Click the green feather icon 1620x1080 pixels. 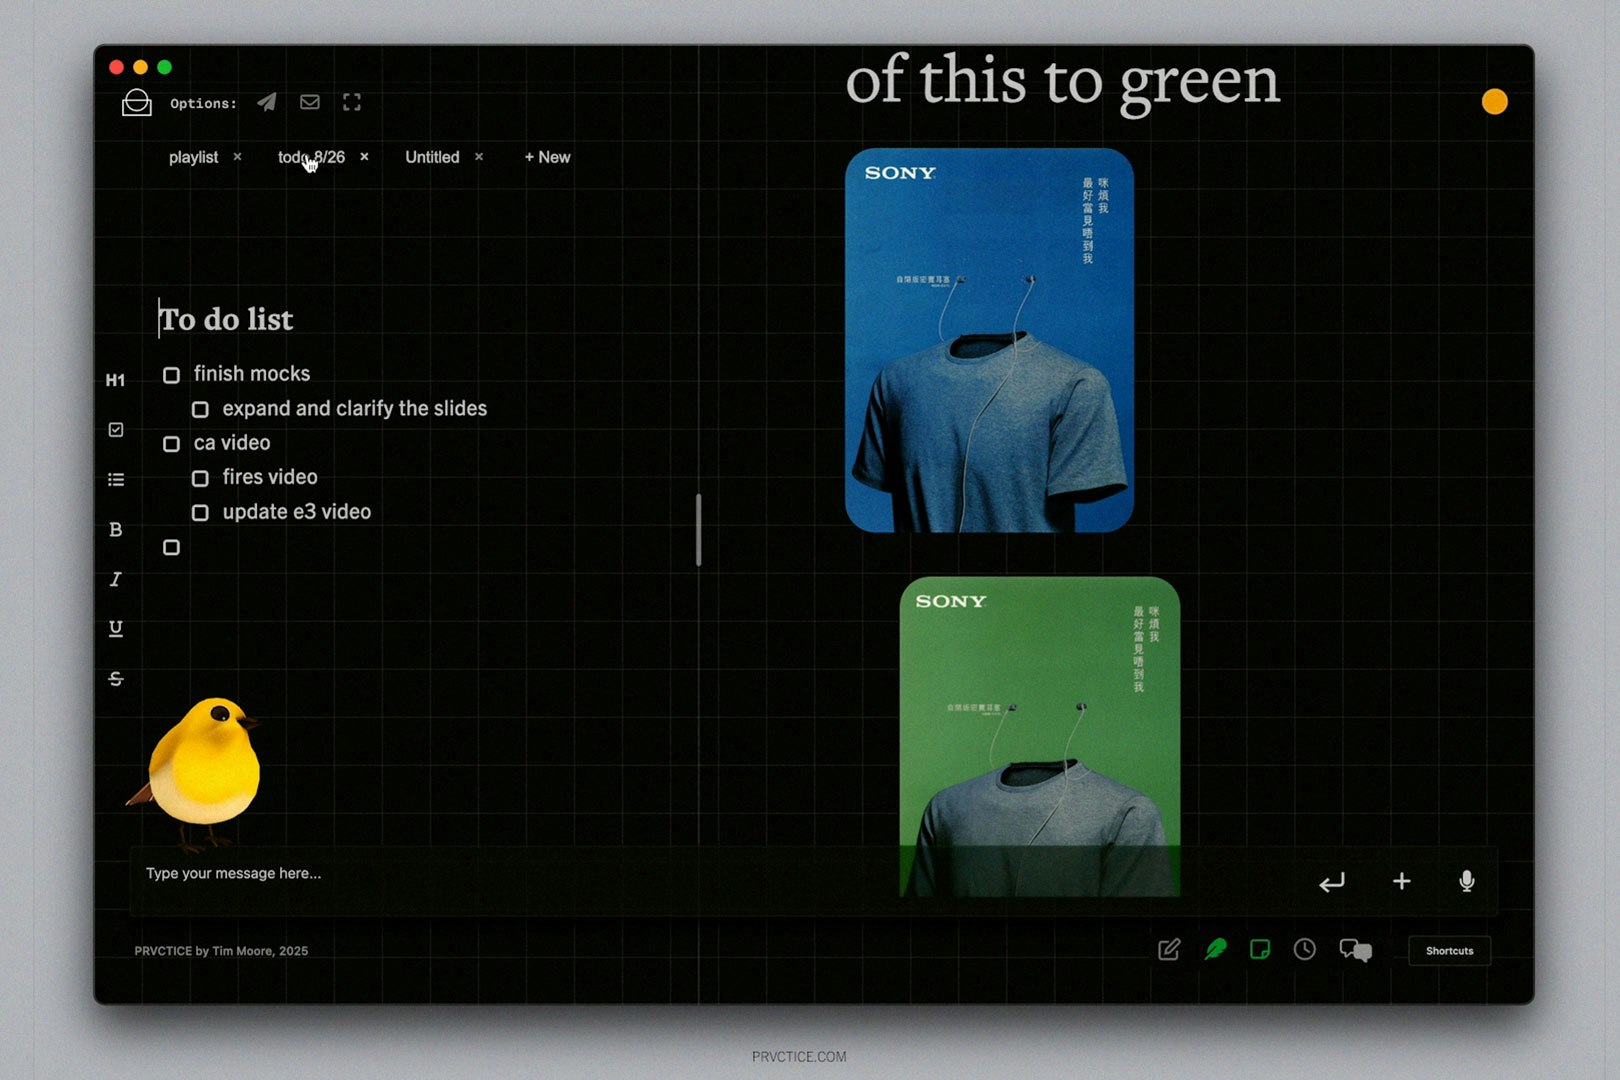click(x=1216, y=949)
